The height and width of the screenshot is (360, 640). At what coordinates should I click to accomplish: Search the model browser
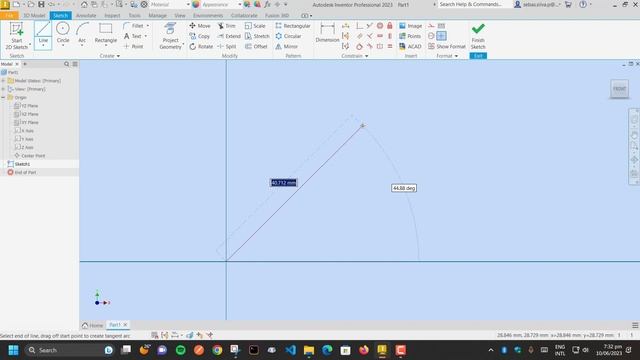pyautogui.click(x=67, y=64)
